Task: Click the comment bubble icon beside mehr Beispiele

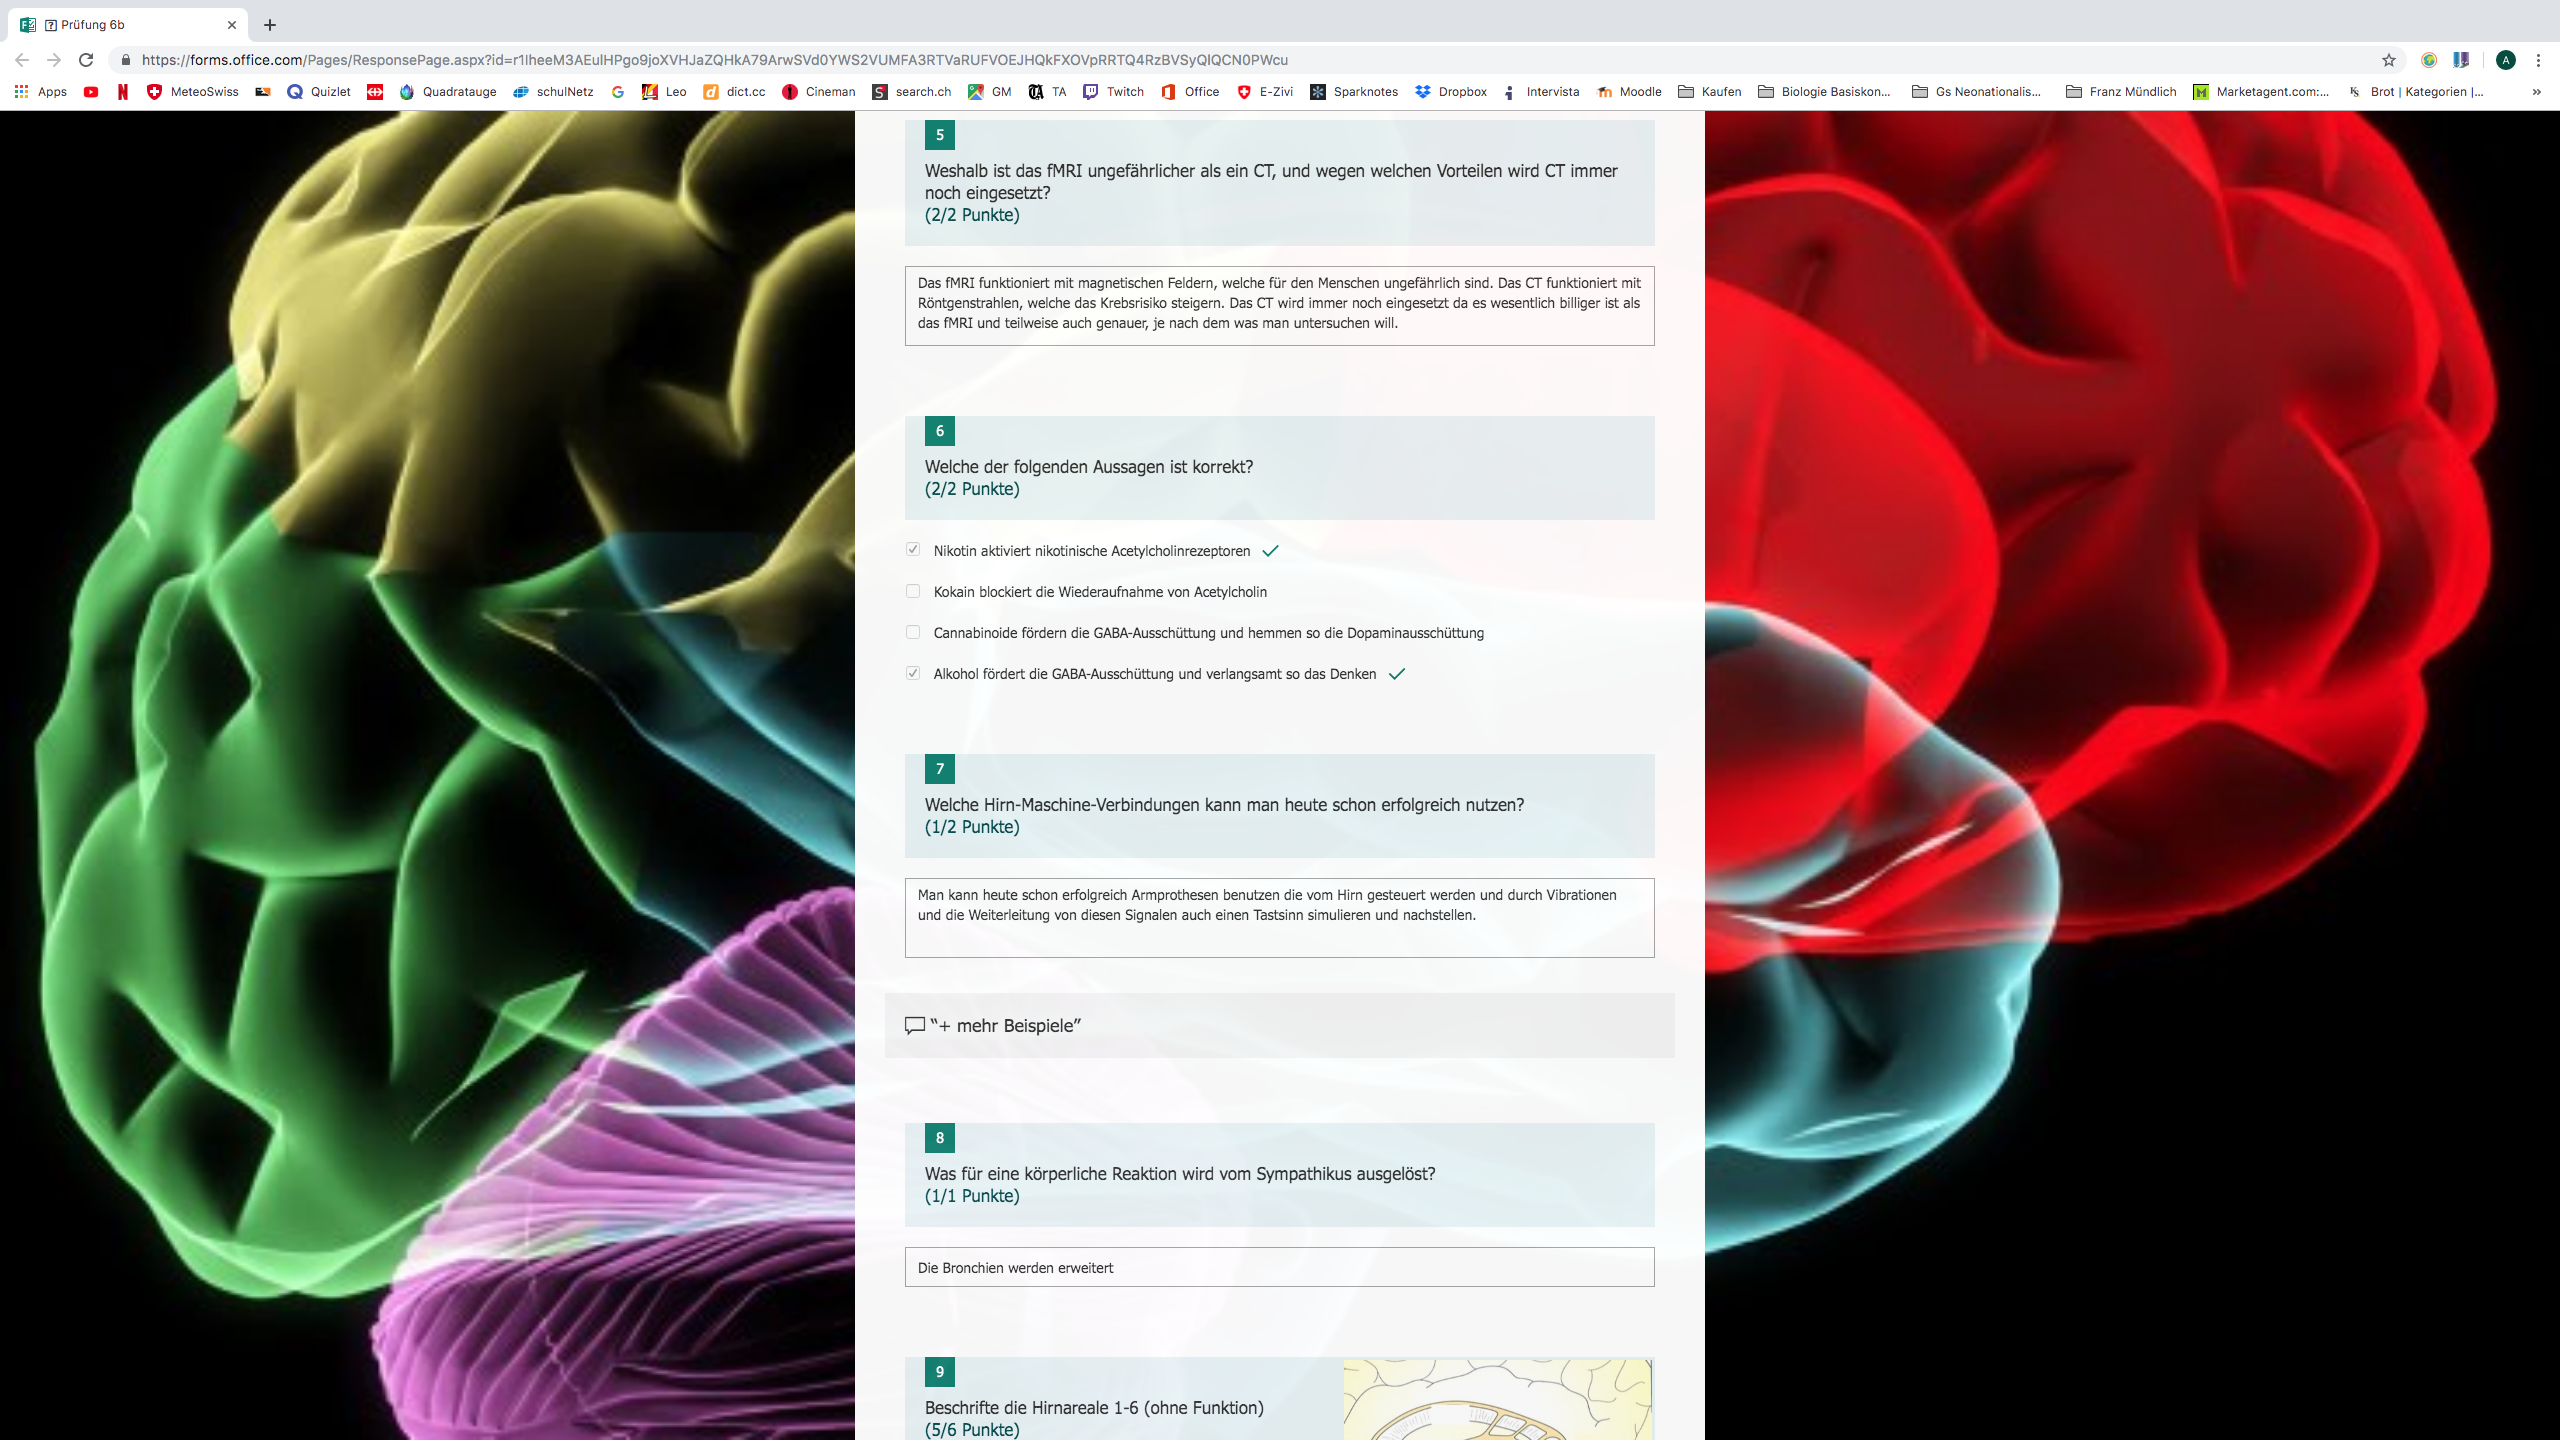Action: click(x=914, y=1026)
